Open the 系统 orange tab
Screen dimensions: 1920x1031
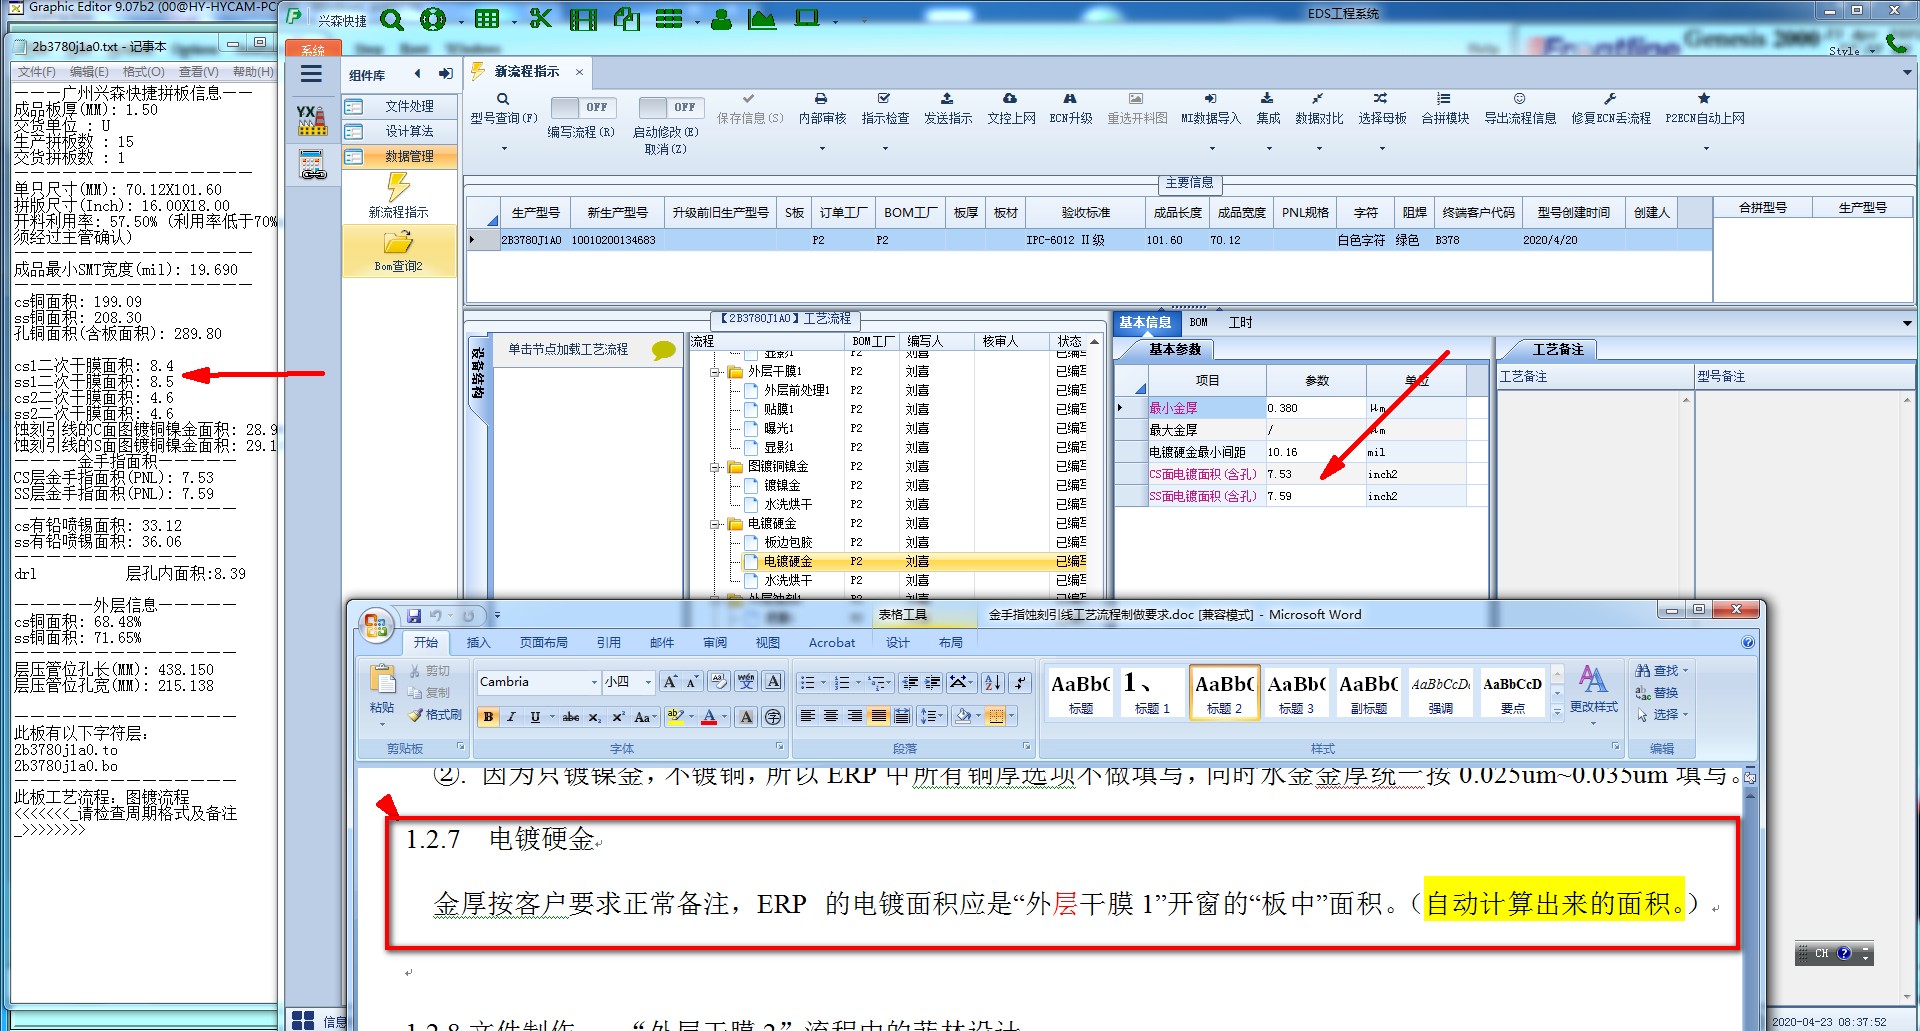313,49
